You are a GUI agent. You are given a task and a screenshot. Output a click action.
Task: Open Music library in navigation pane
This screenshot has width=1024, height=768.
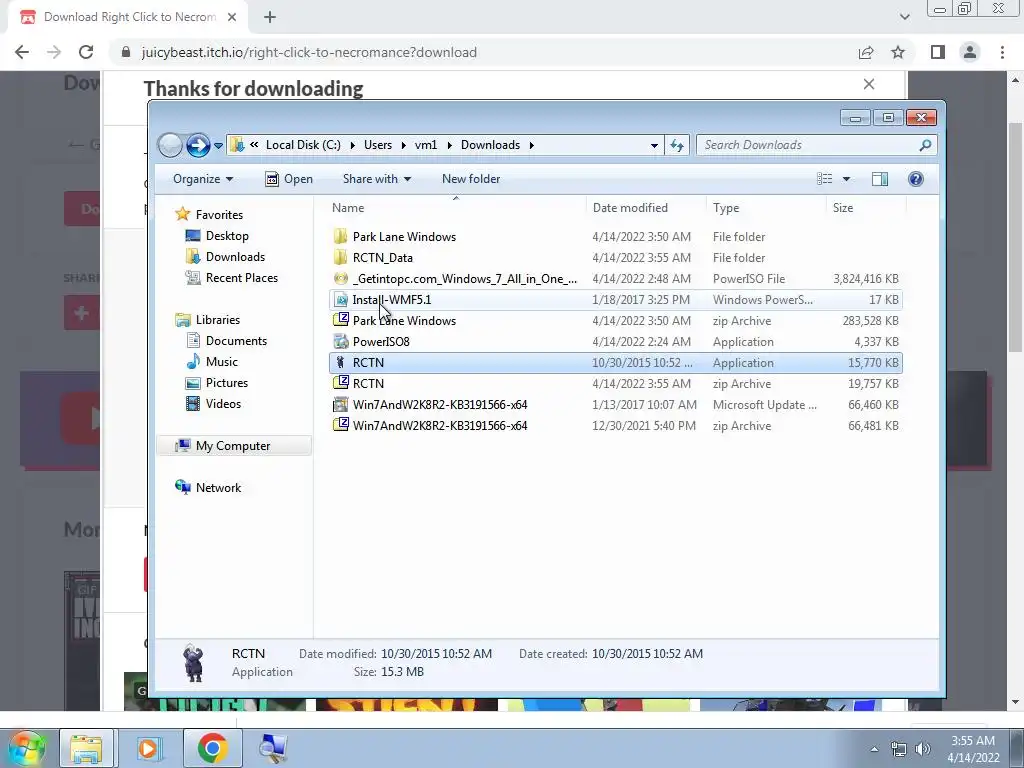click(x=221, y=362)
